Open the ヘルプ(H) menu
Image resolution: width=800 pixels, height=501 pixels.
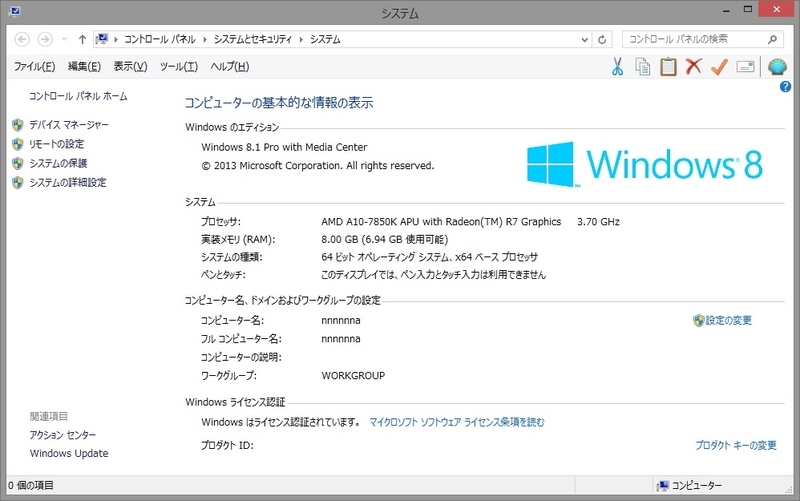(x=230, y=67)
